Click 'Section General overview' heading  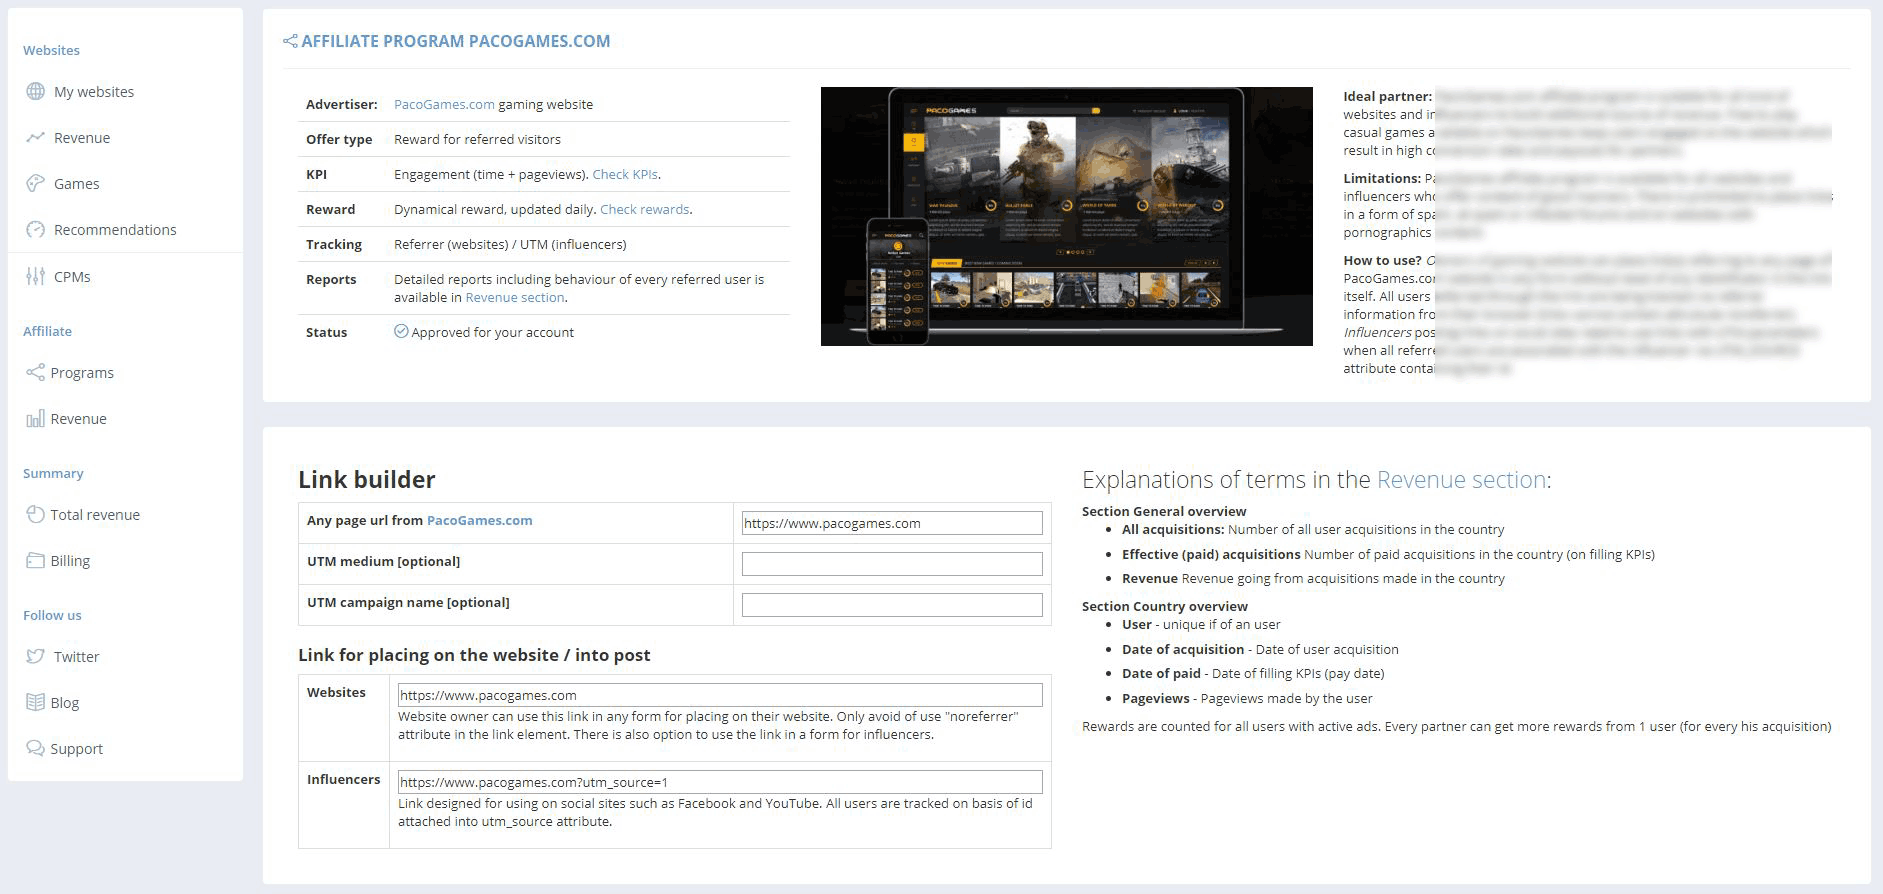tap(1164, 511)
